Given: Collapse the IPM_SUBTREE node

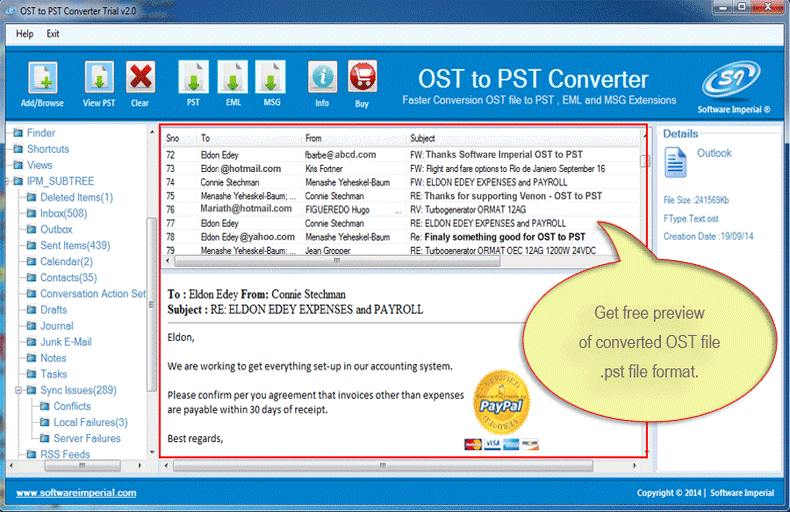Looking at the screenshot, I should click(x=8, y=181).
